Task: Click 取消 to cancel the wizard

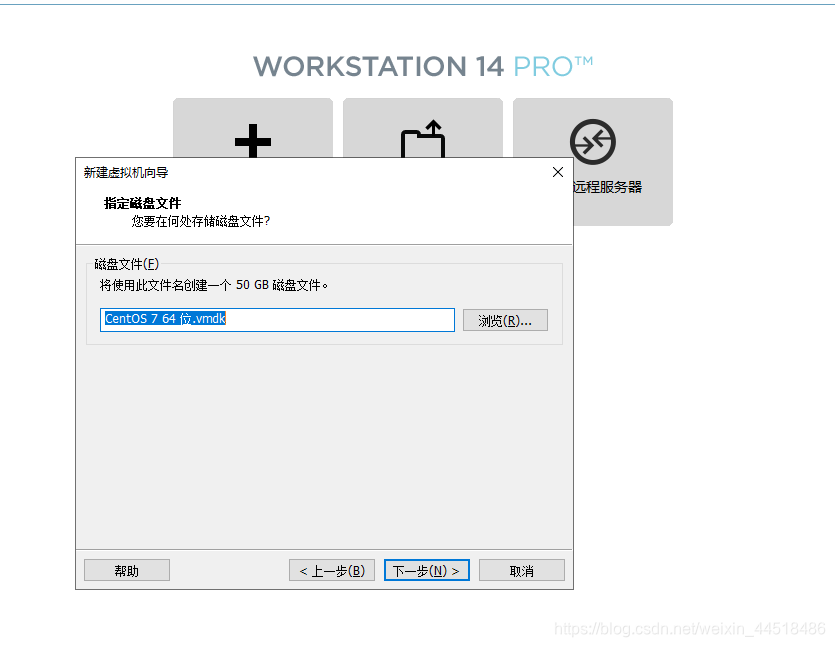Action: tap(522, 570)
